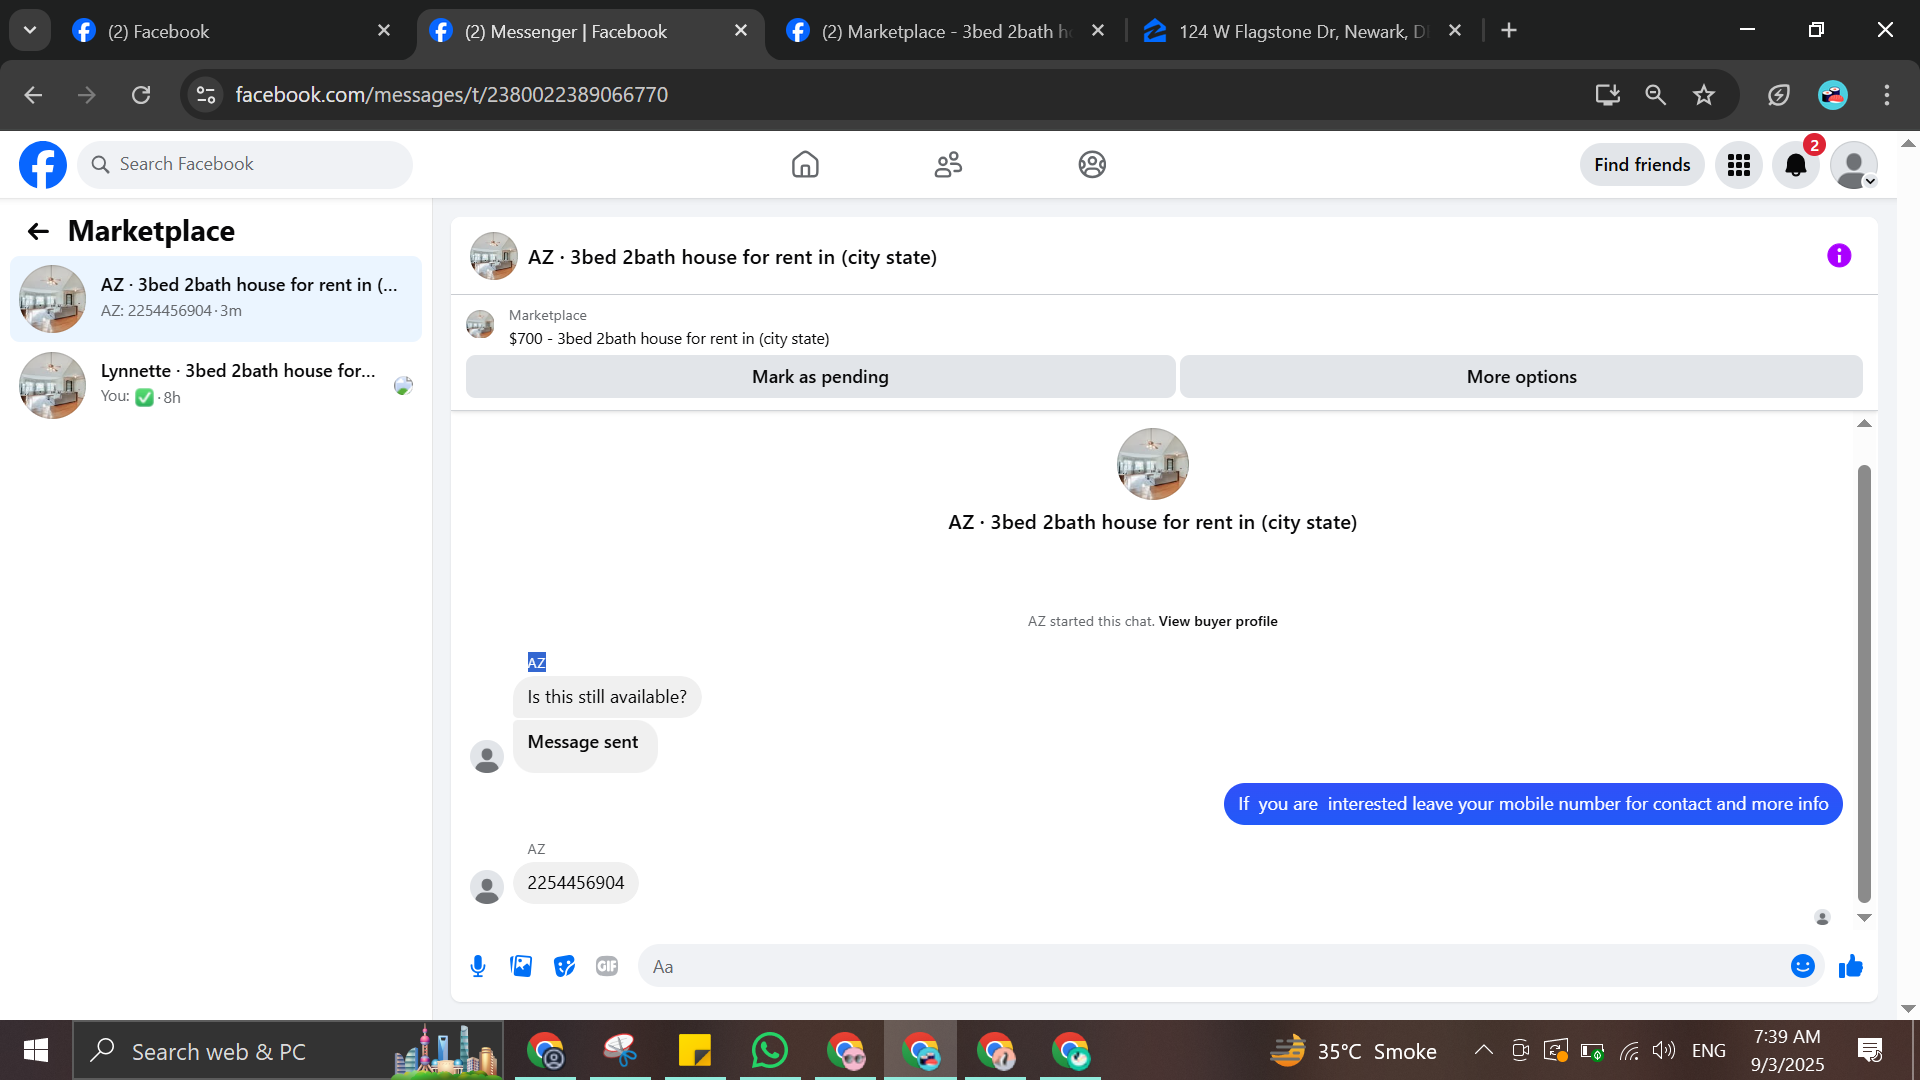Viewport: 1920px width, 1080px height.
Task: Click the ENG input language indicator
Action: pos(1709,1051)
